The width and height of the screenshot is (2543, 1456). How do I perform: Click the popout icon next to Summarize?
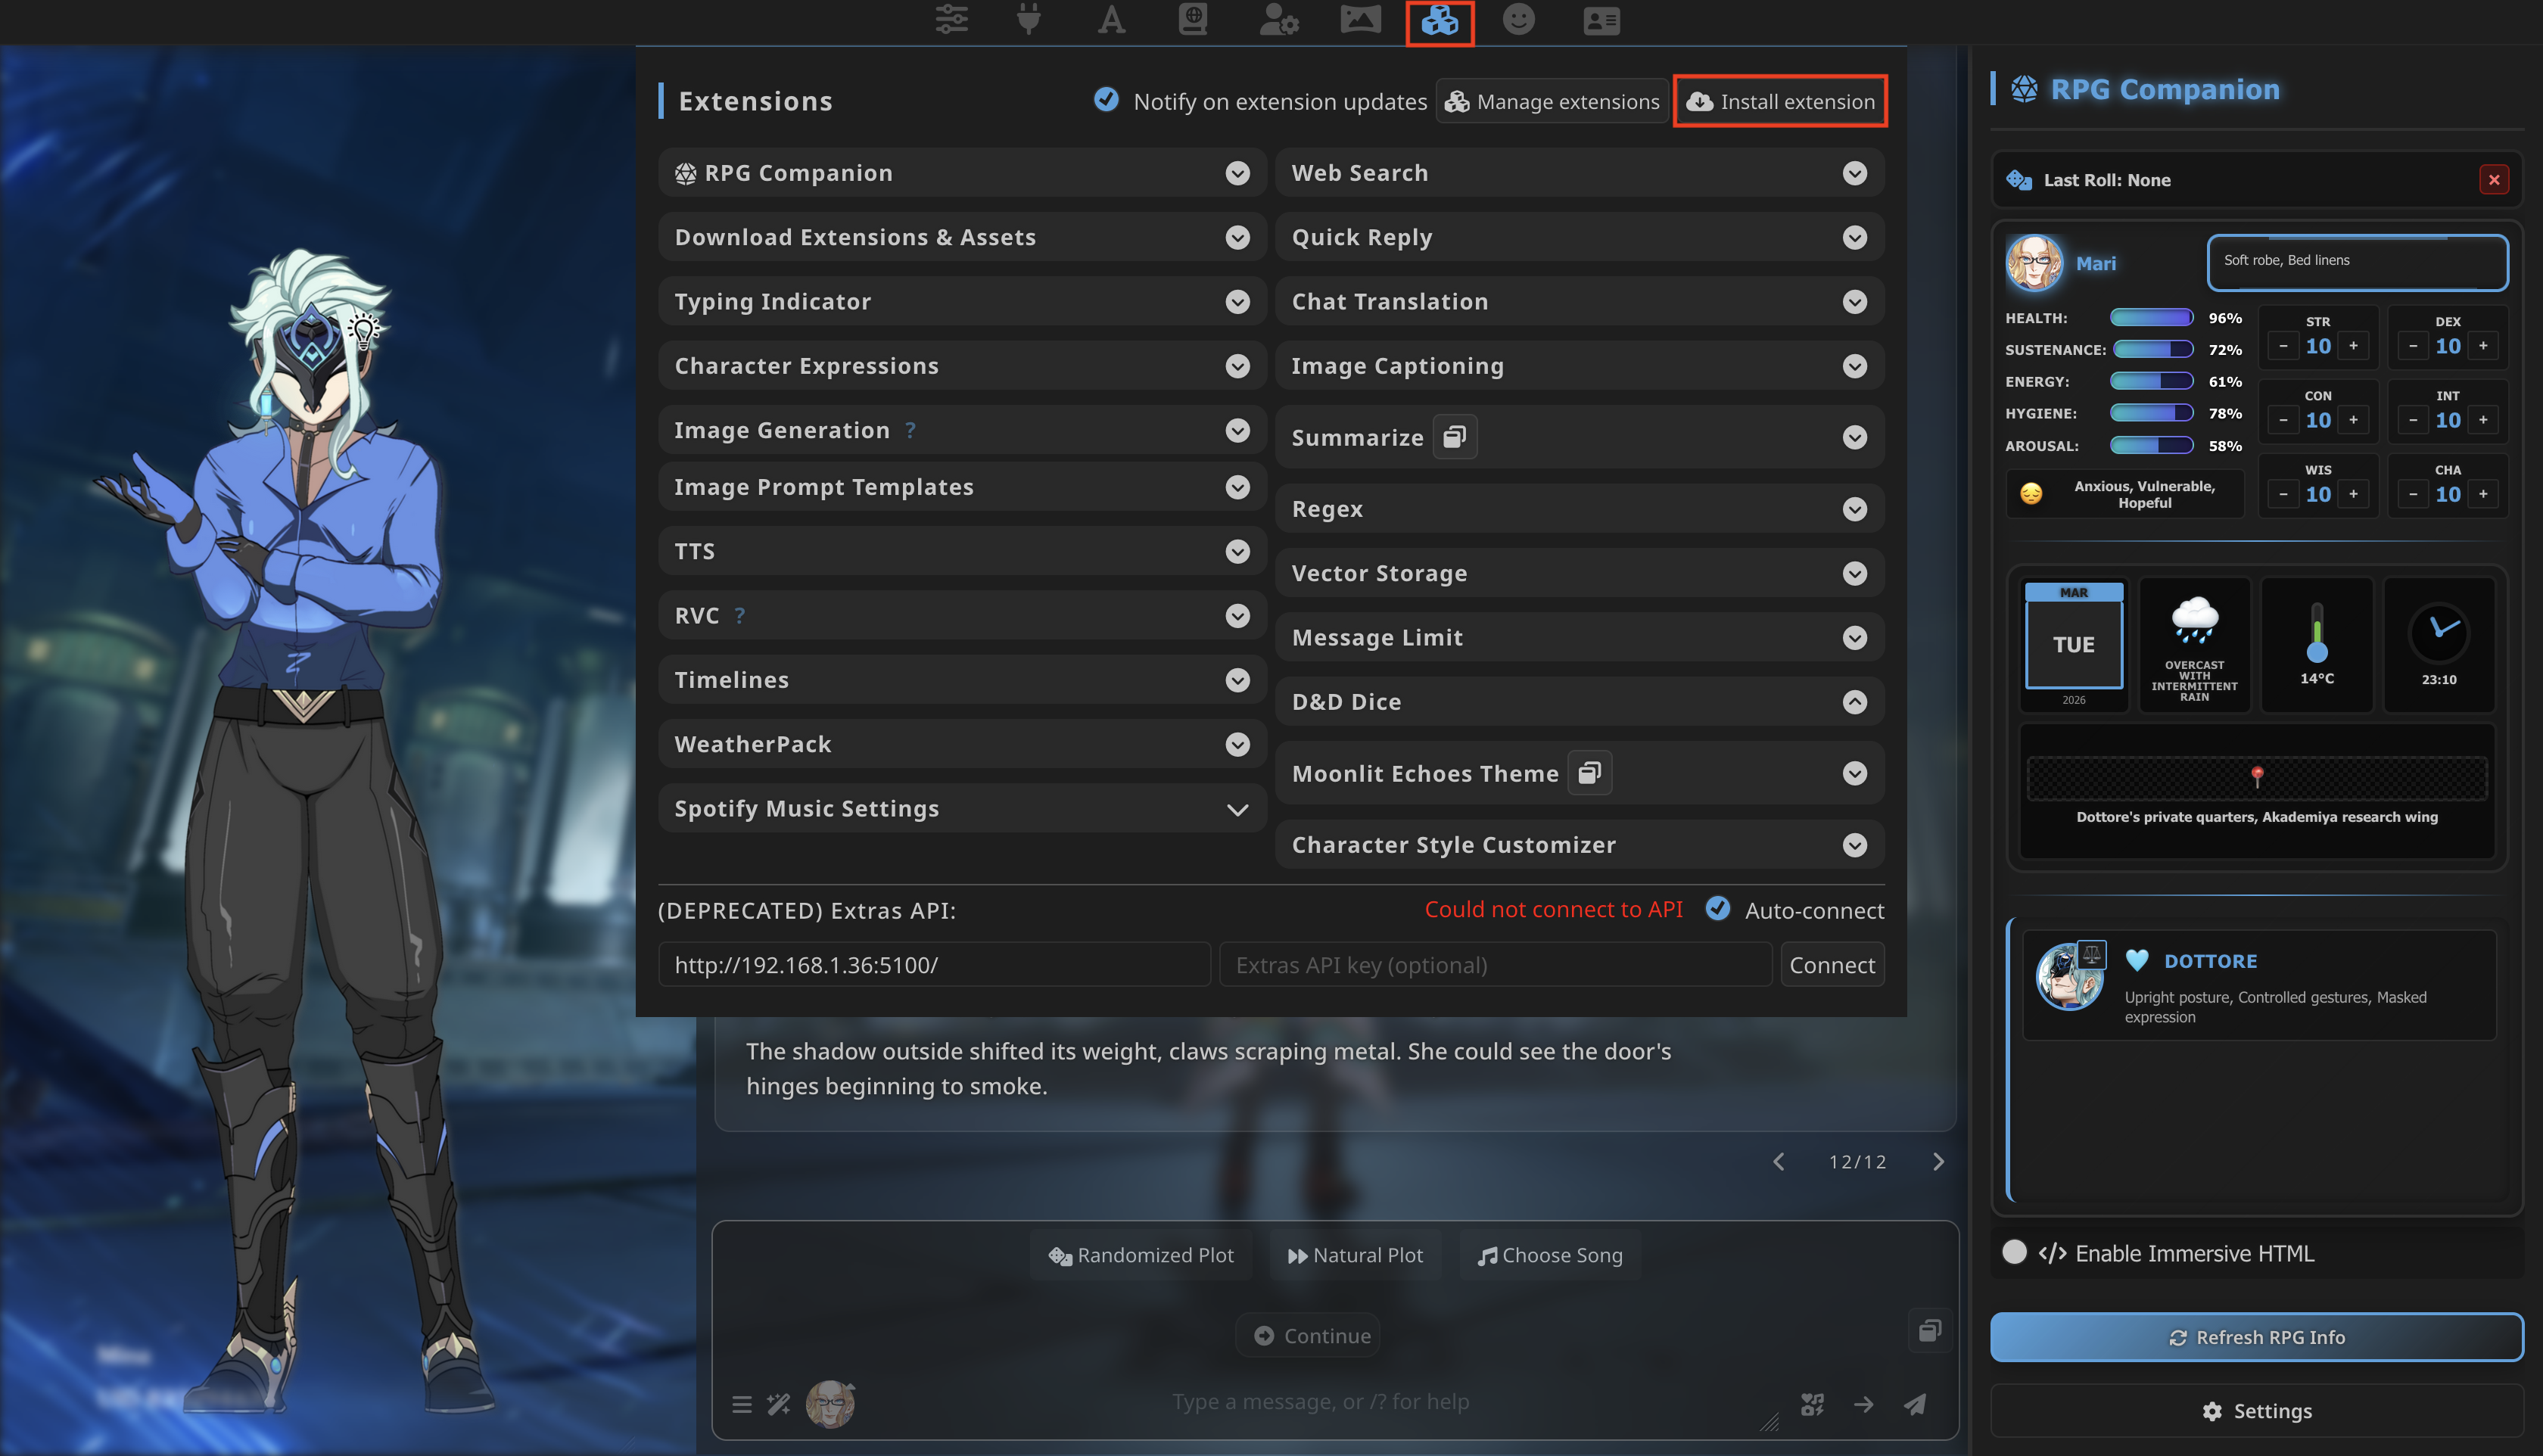tap(1454, 437)
